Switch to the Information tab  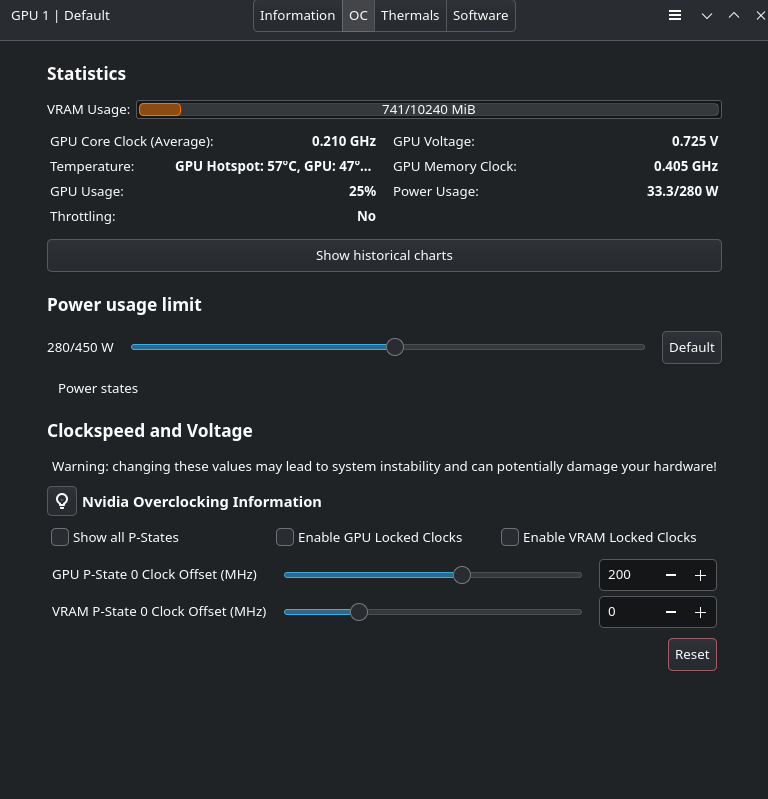[298, 15]
